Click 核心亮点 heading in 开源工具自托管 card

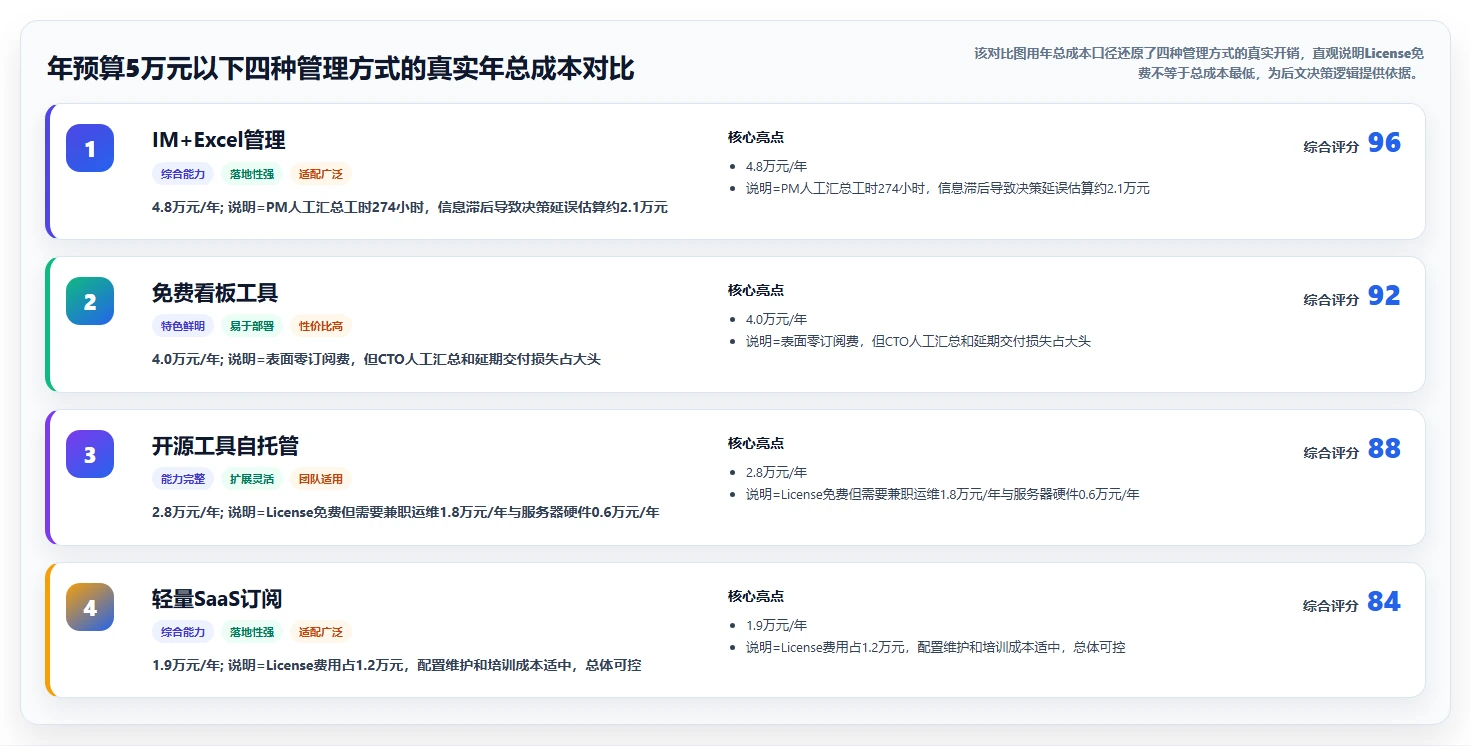click(756, 444)
